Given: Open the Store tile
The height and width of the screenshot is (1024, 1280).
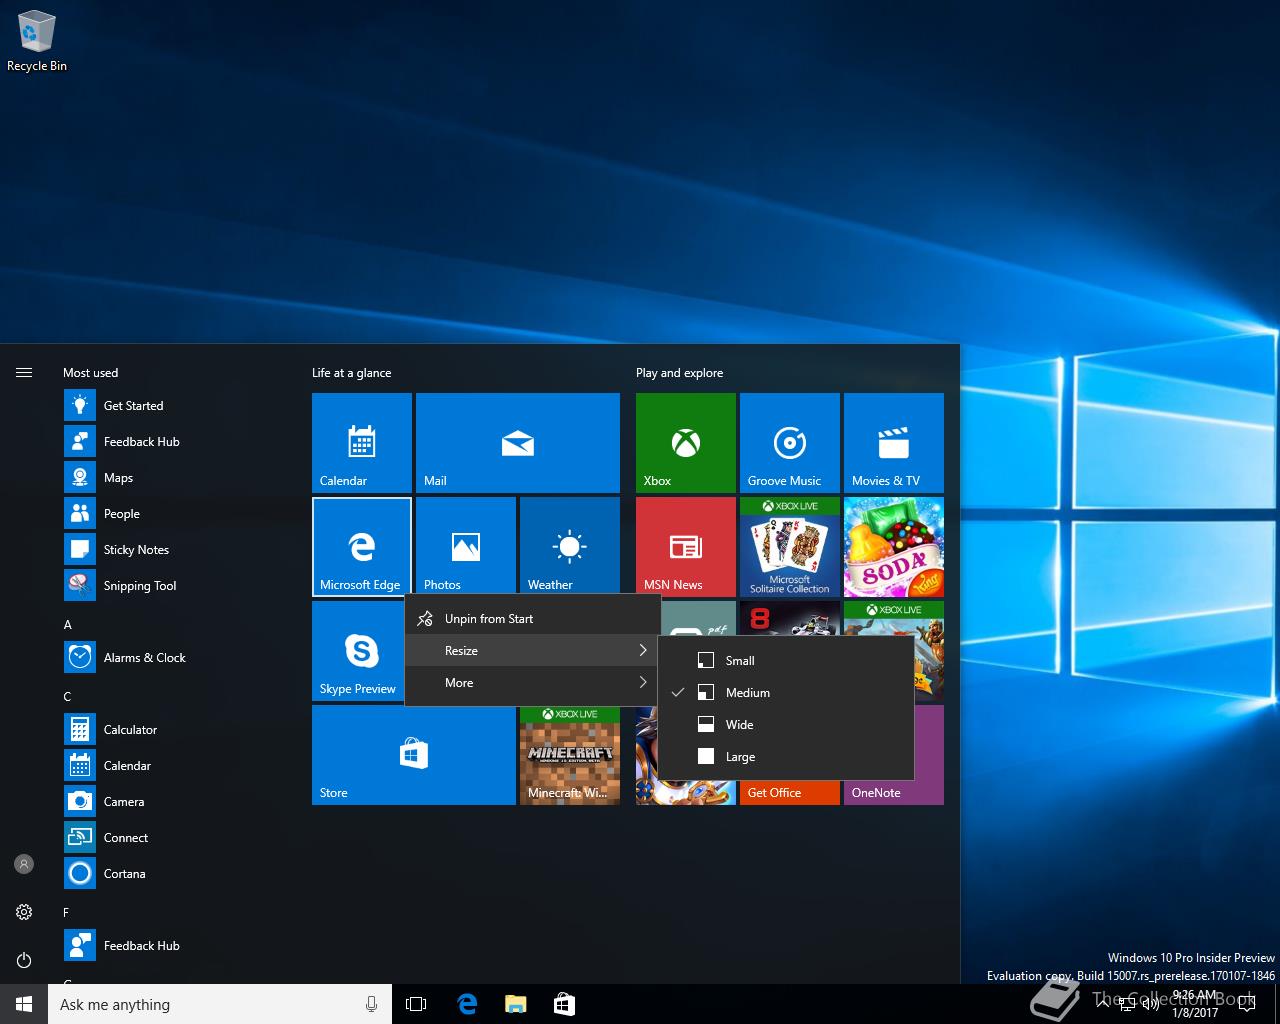Looking at the screenshot, I should tap(414, 754).
